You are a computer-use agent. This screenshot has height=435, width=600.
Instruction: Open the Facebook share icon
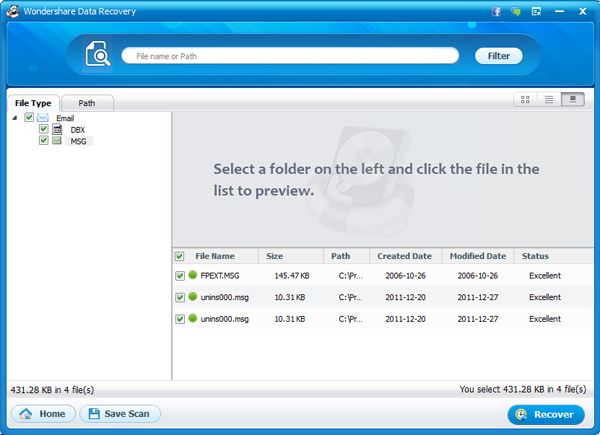[x=496, y=10]
